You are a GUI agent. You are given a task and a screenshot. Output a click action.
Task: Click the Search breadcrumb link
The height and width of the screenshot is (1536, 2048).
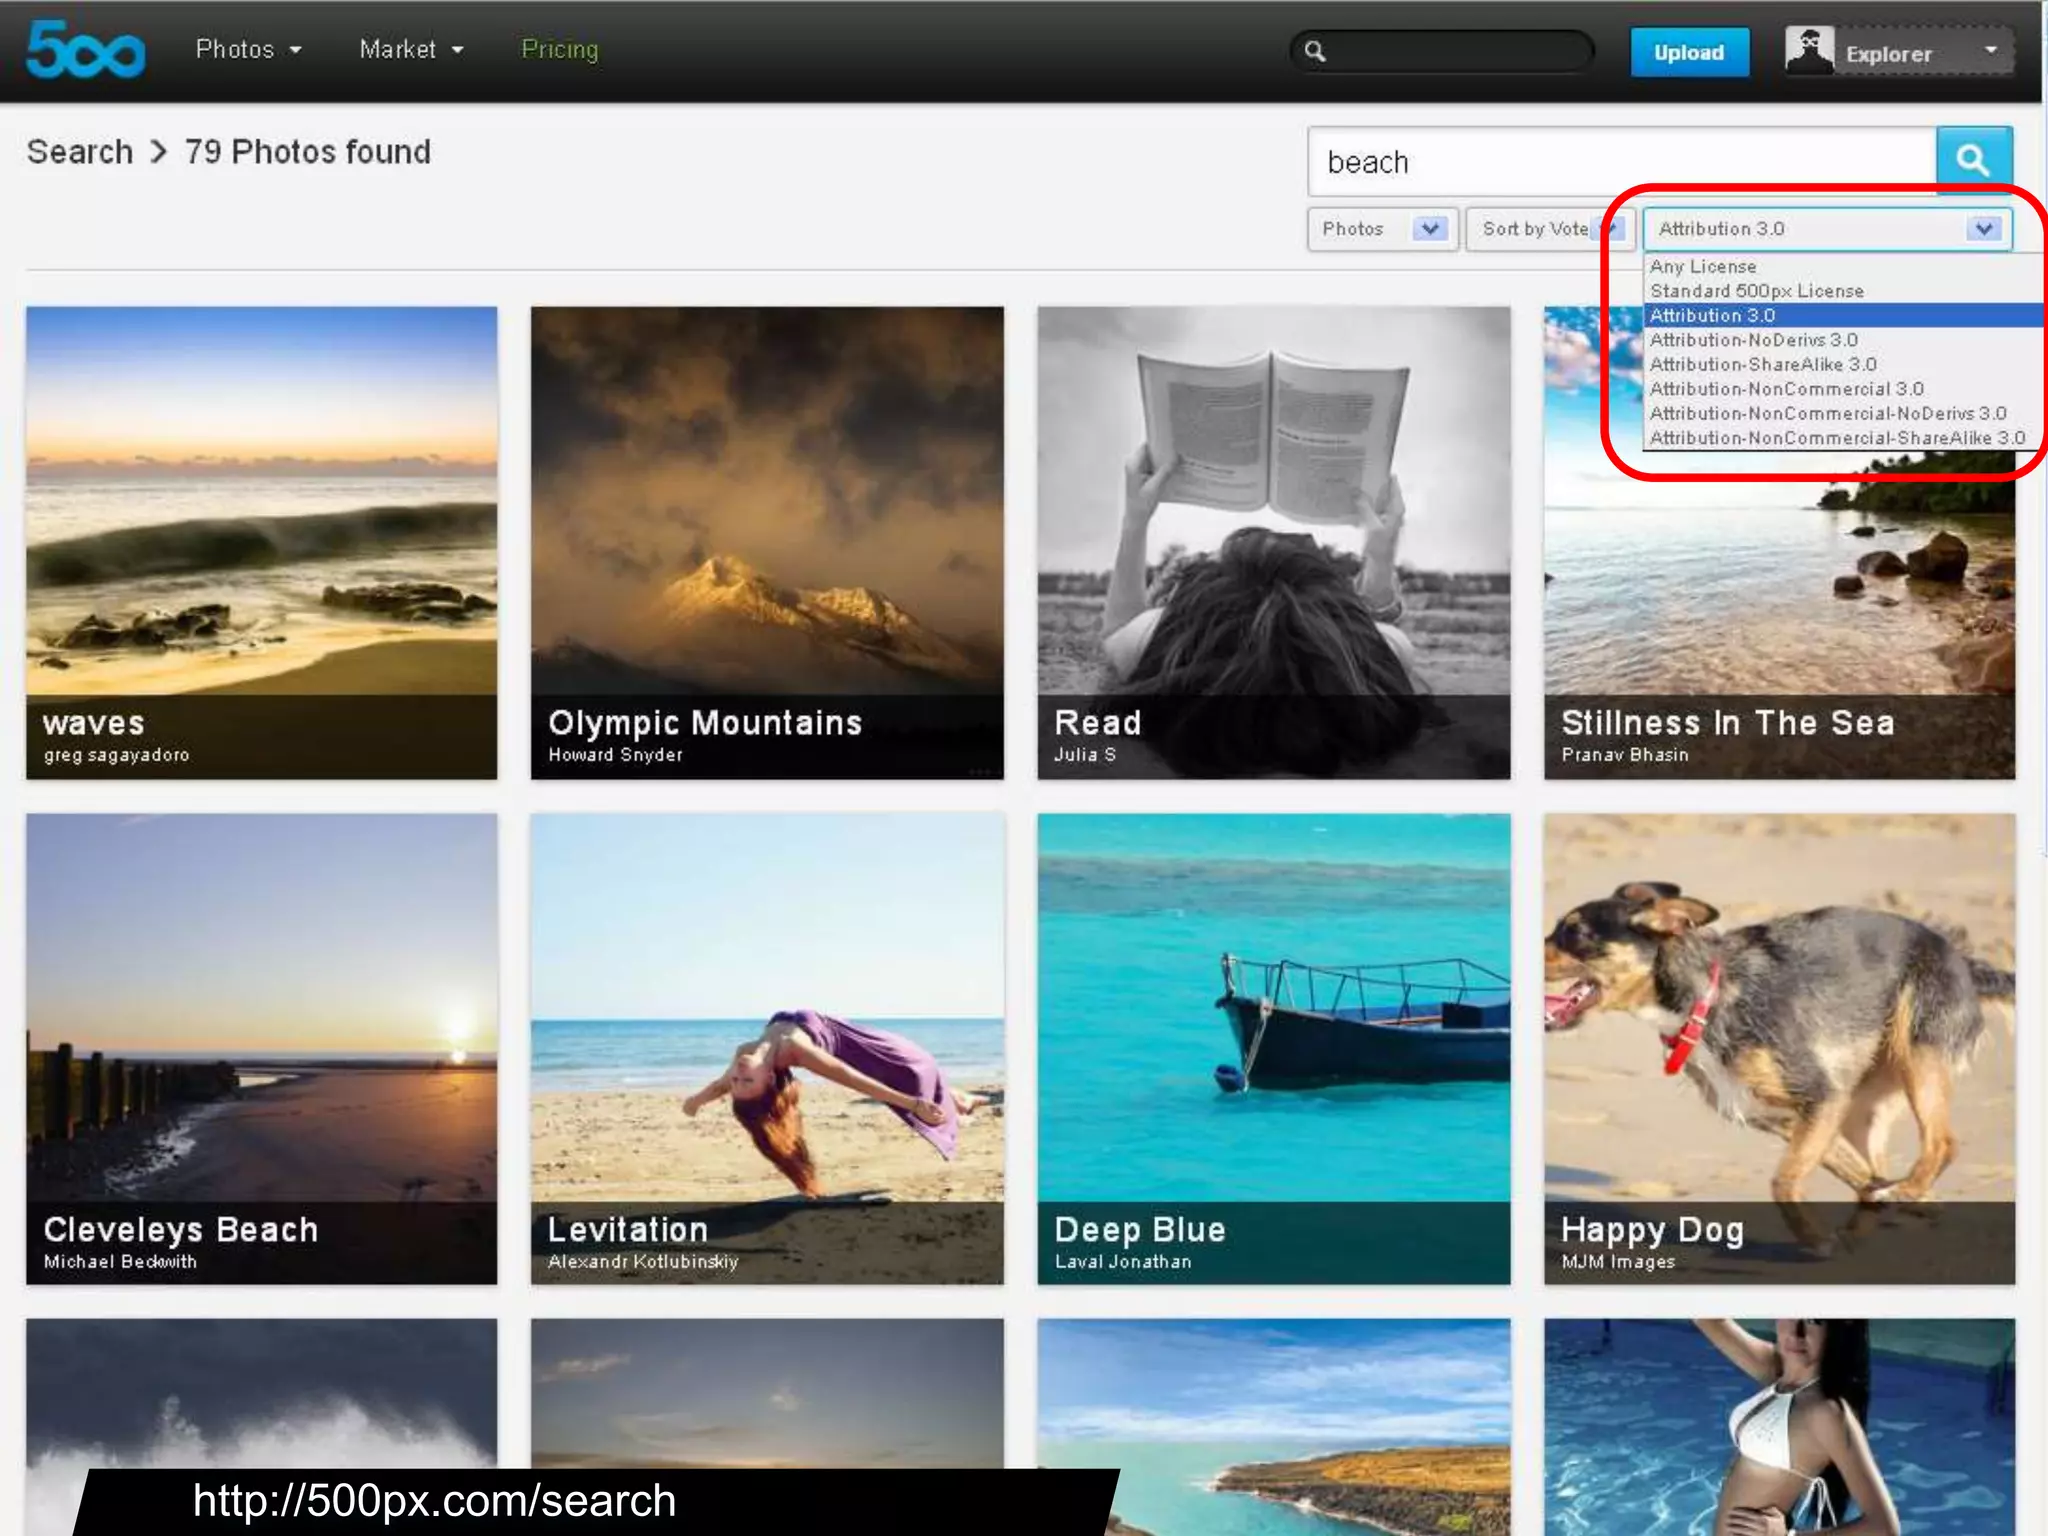click(x=79, y=152)
